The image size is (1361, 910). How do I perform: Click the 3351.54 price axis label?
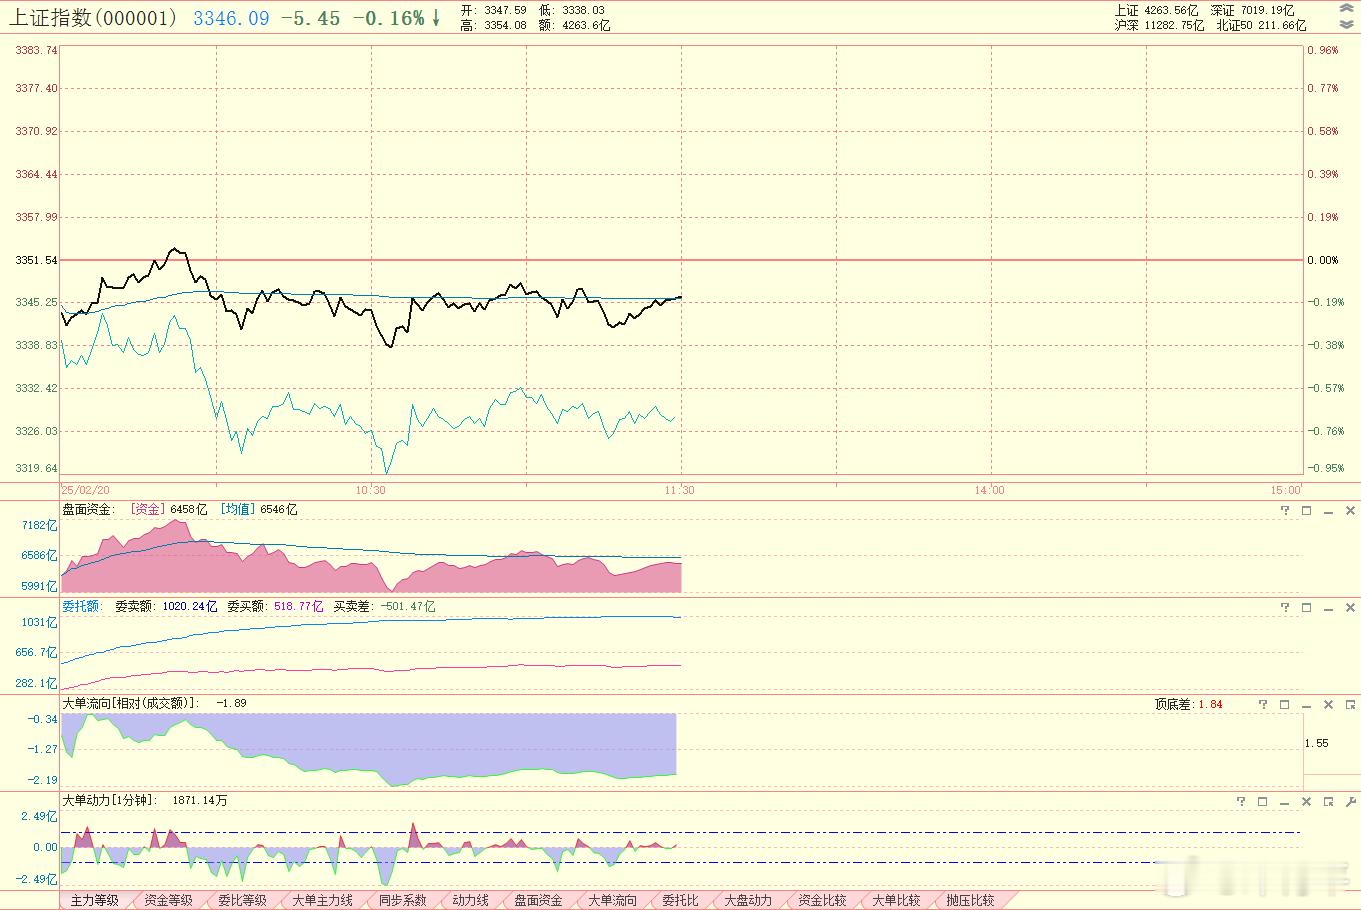[37, 260]
